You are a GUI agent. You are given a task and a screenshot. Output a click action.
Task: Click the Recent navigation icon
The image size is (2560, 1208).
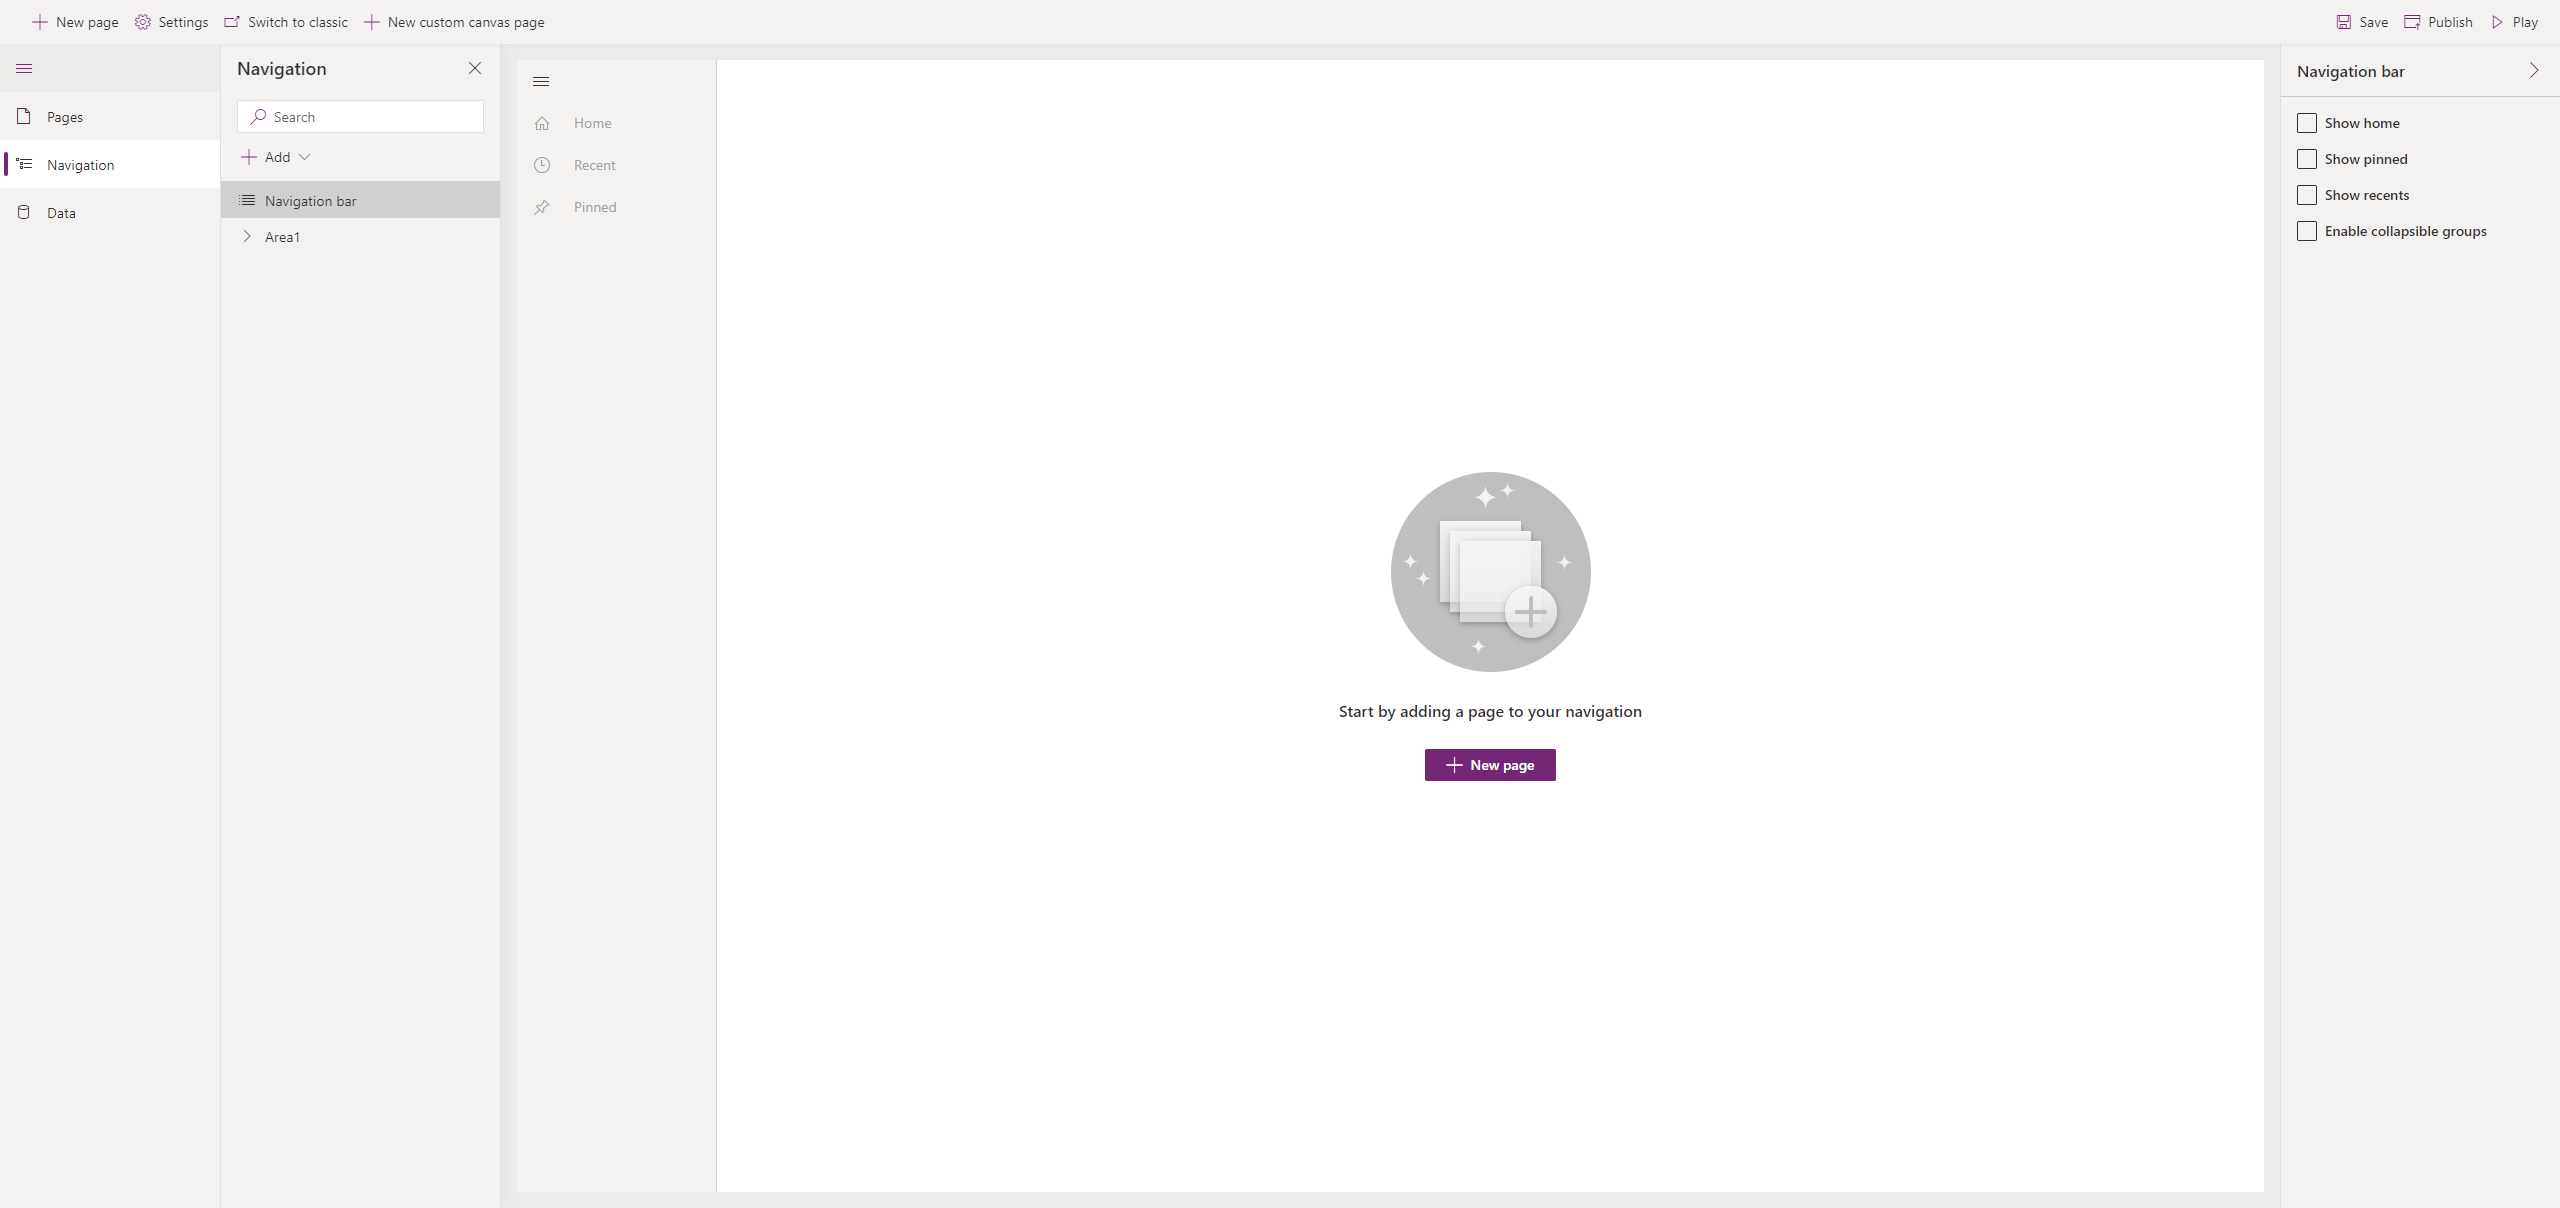click(542, 163)
